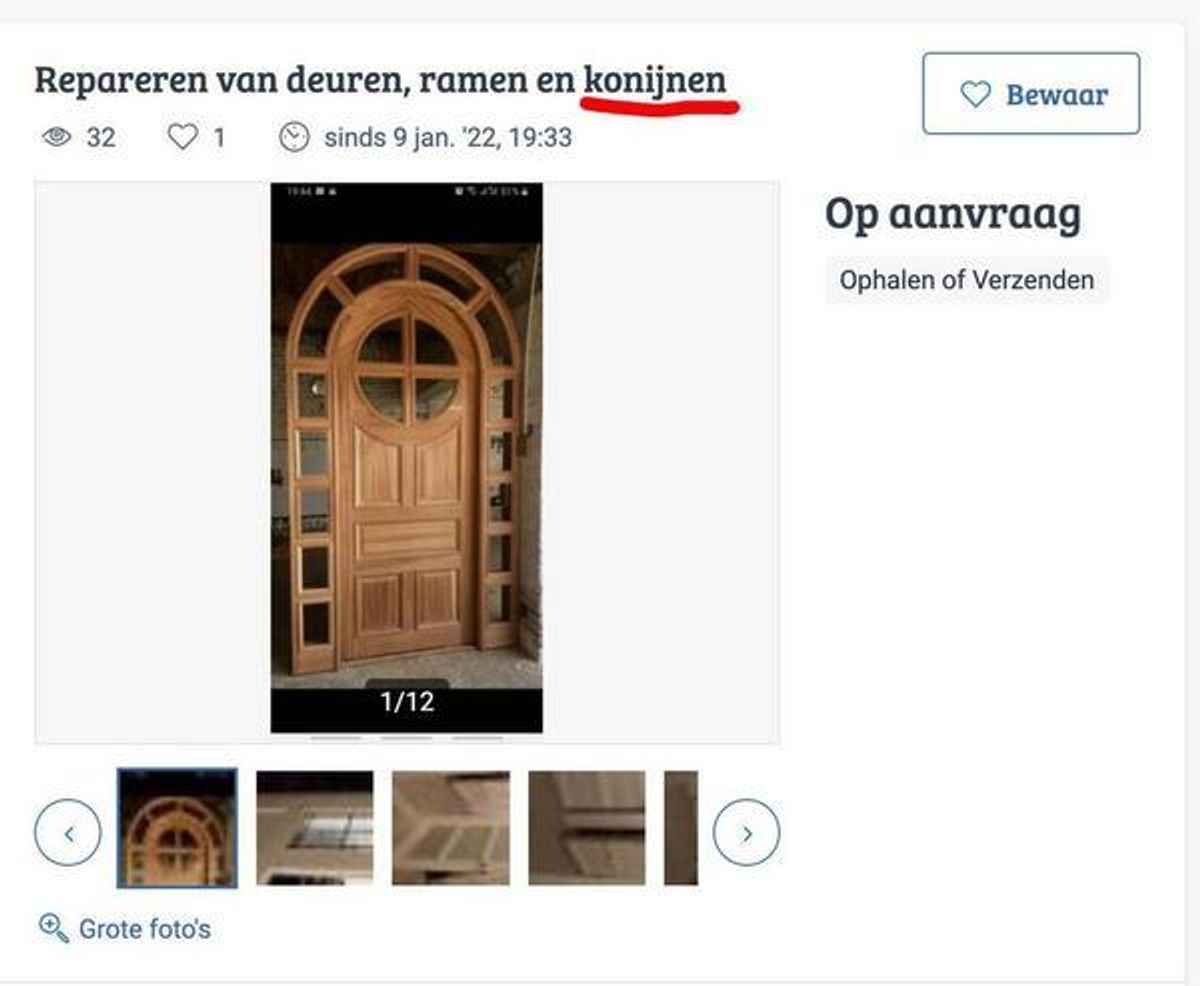The image size is (1200, 986).
Task: Open the main wooden door photo
Action: (x=407, y=458)
